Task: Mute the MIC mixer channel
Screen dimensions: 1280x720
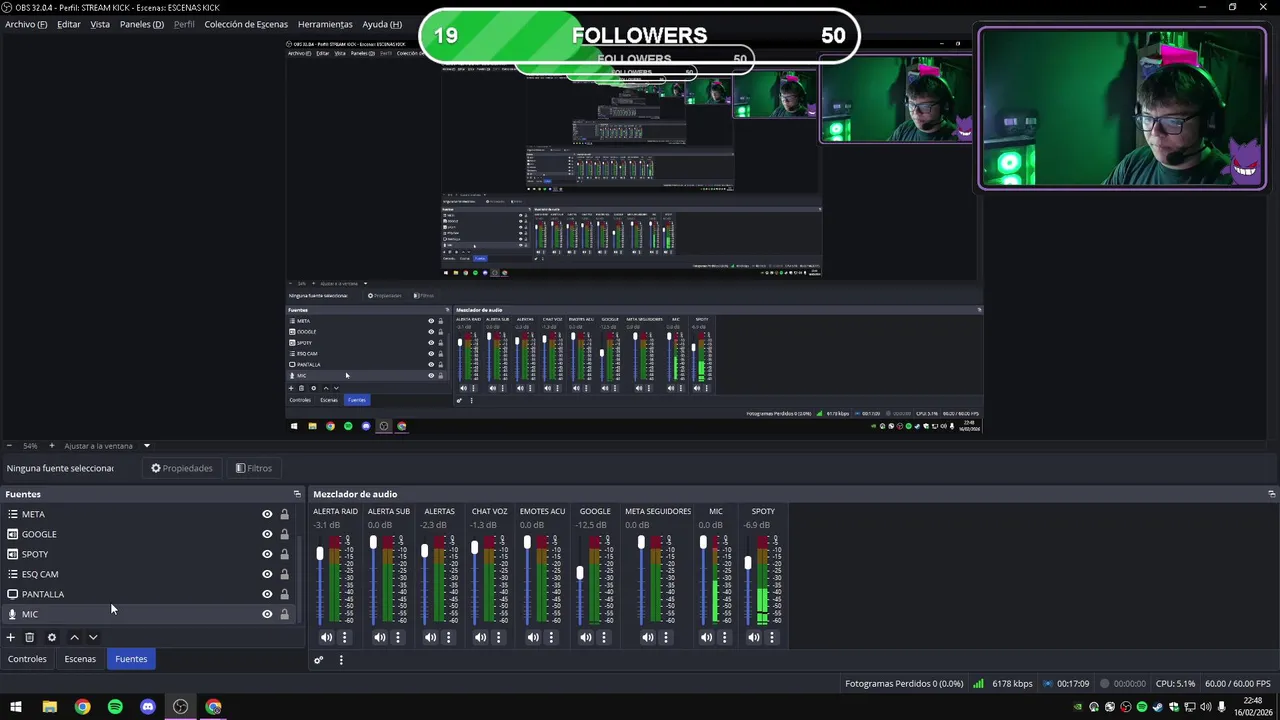Action: coord(707,637)
